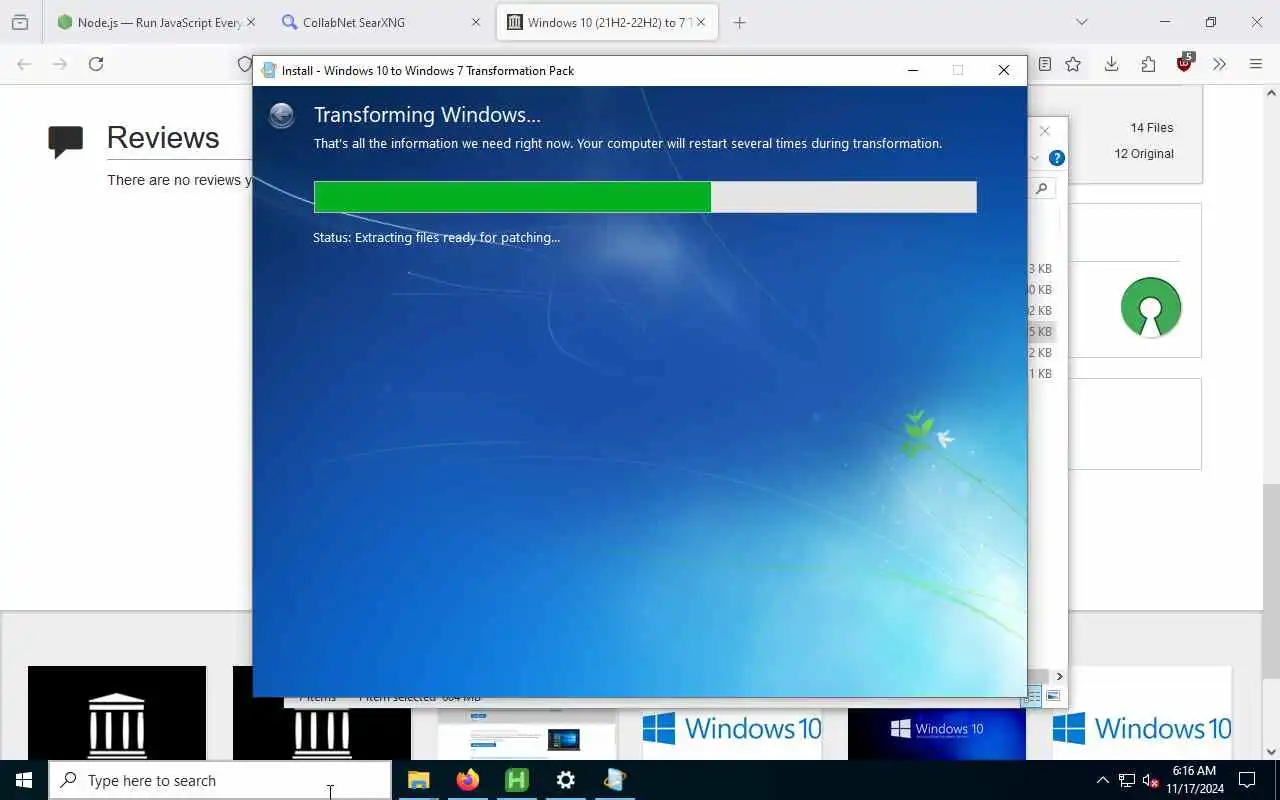Click the green open source logo
1280x800 pixels.
click(x=1151, y=307)
